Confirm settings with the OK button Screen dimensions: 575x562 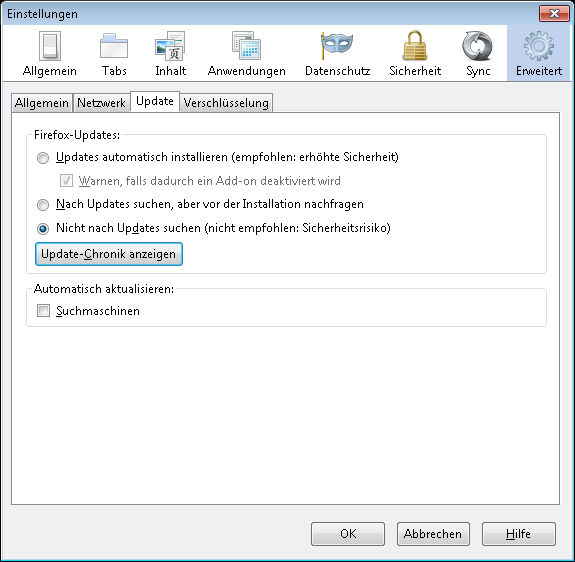[348, 534]
